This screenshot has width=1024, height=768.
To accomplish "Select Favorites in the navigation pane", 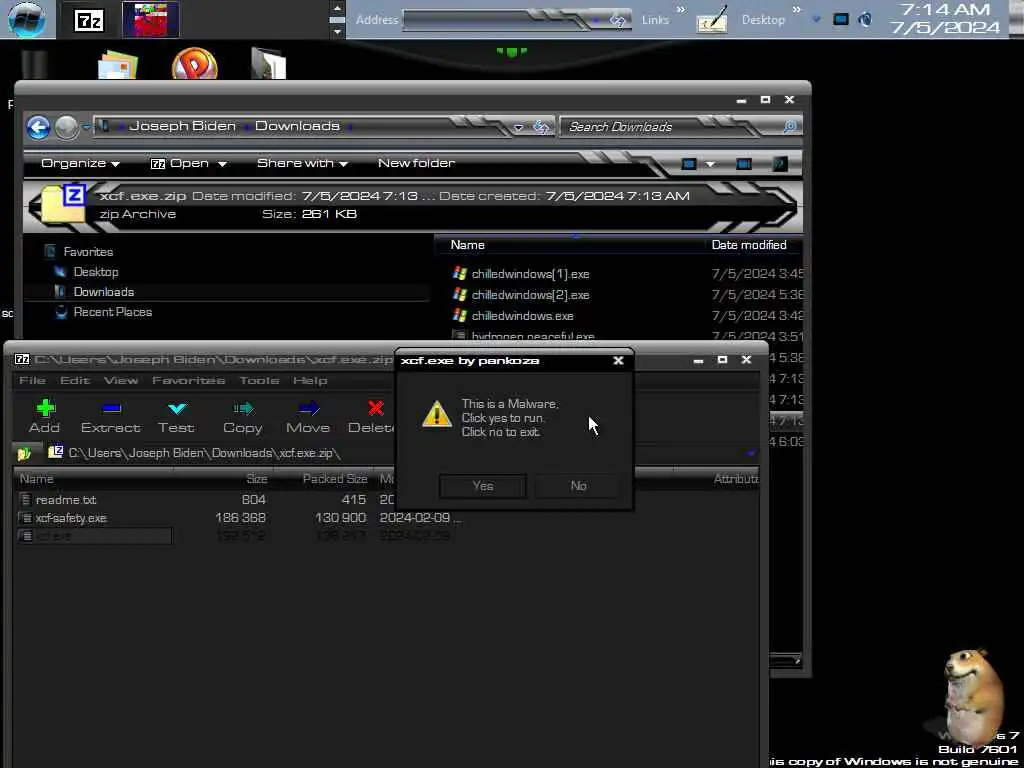I will [x=88, y=251].
